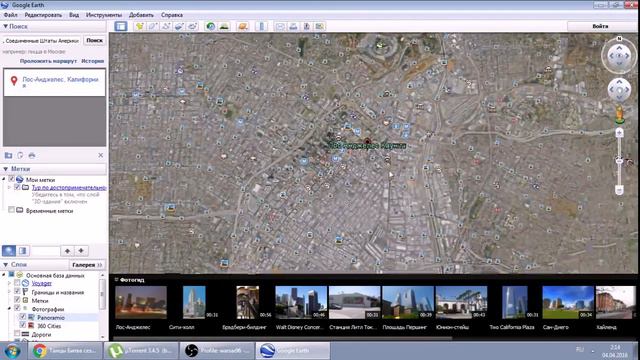Image resolution: width=640 pixels, height=360 pixels.
Task: Collapse the Метки panel
Action: click(5, 169)
